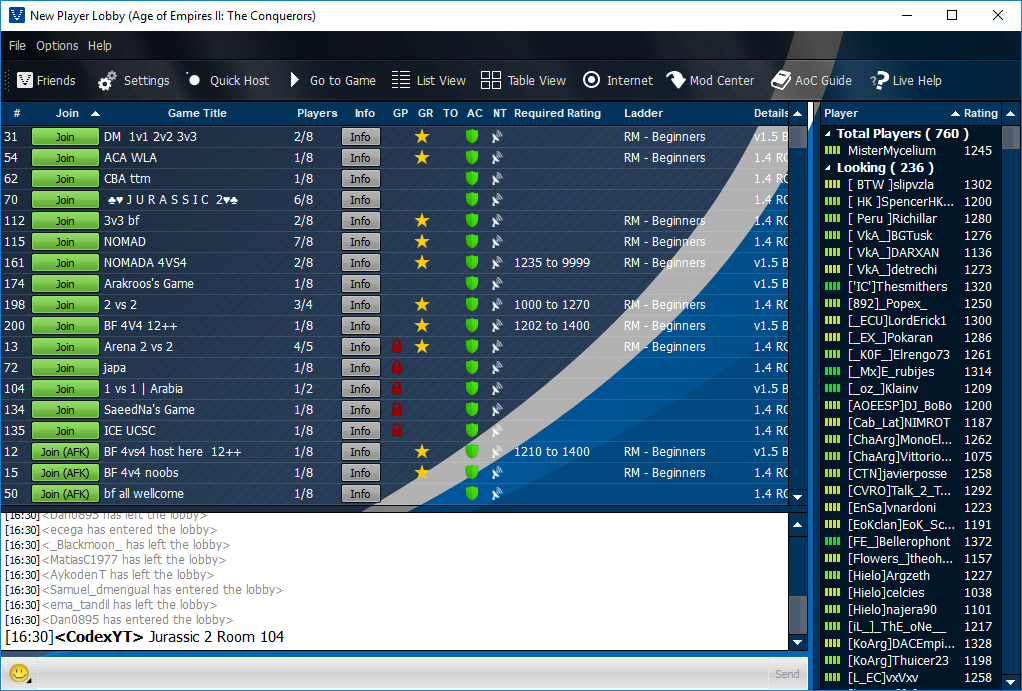Click NT satellite icon for 2 vs 2 row
The image size is (1022, 691).
pos(497,304)
